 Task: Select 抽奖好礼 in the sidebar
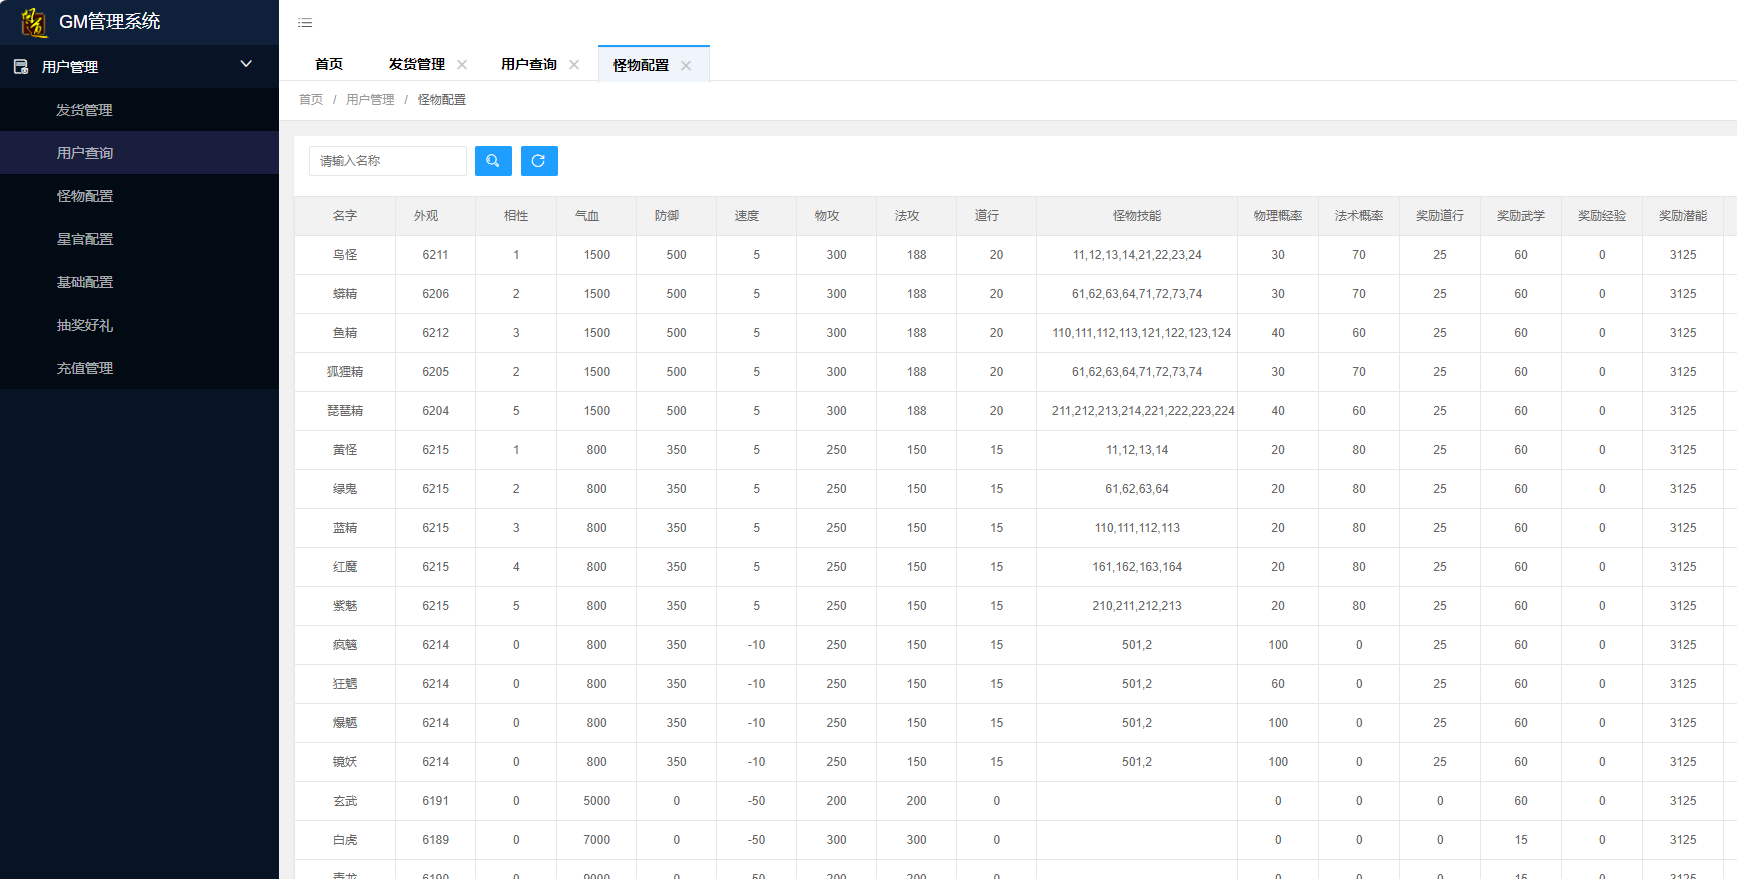tap(84, 325)
